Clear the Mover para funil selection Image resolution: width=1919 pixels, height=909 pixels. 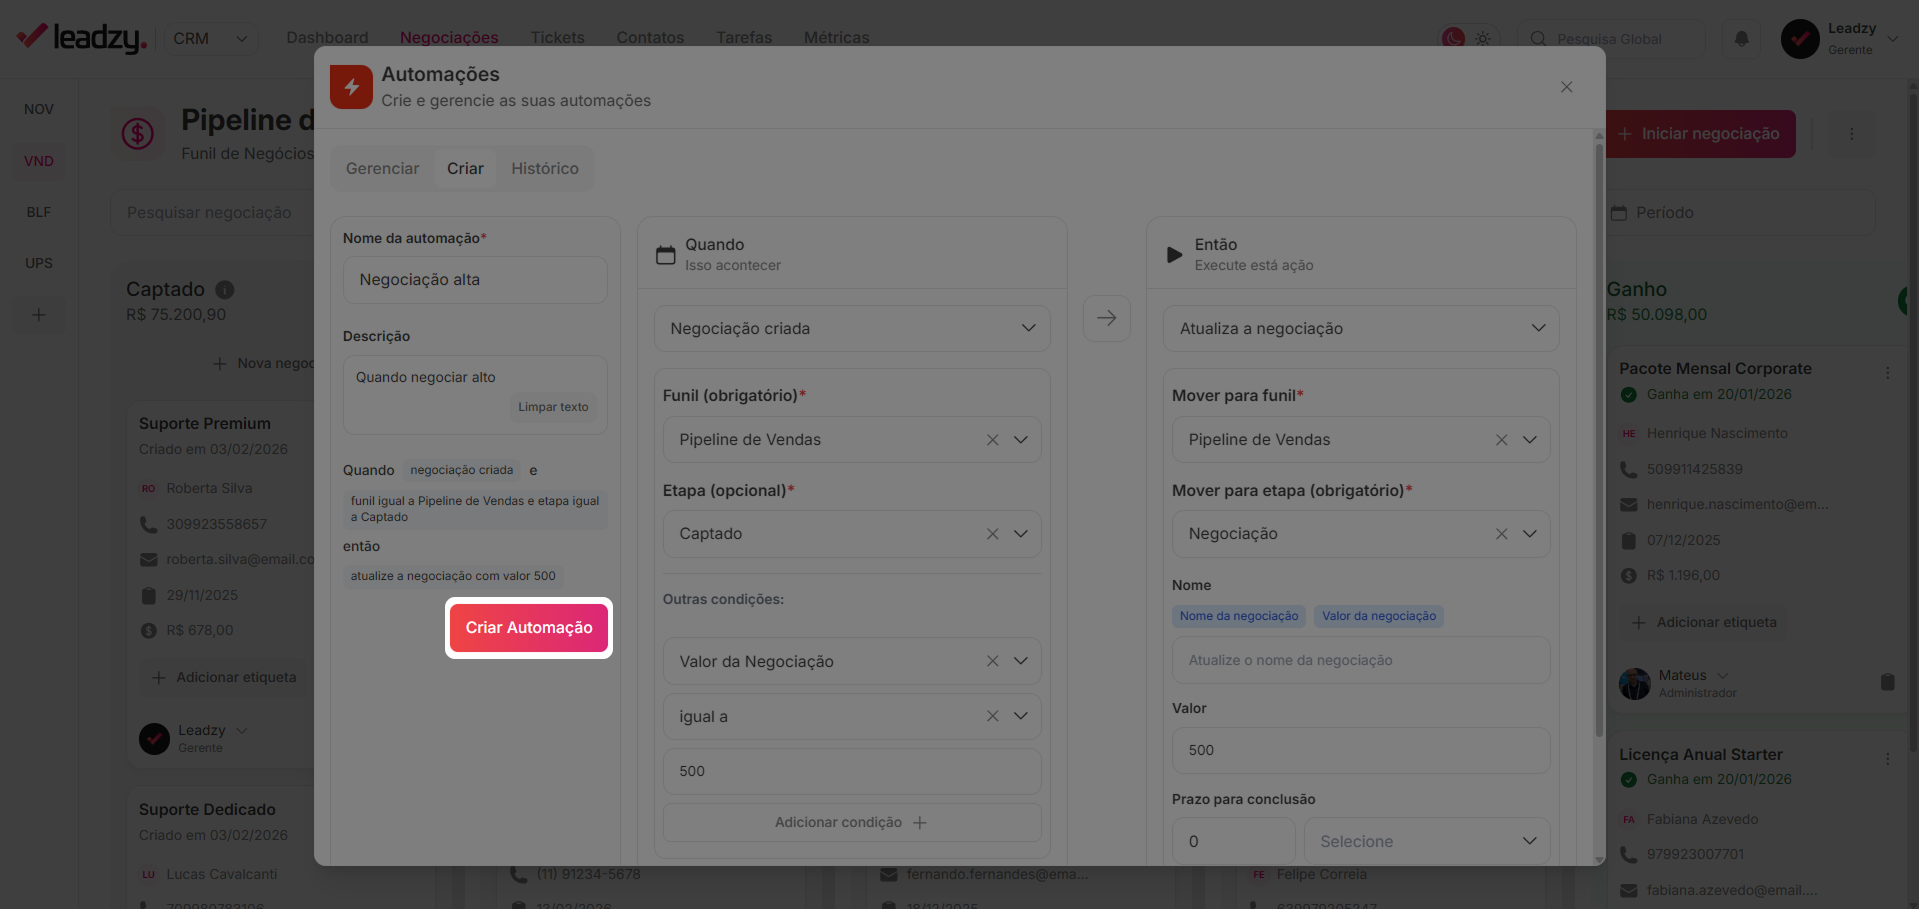pos(1502,440)
